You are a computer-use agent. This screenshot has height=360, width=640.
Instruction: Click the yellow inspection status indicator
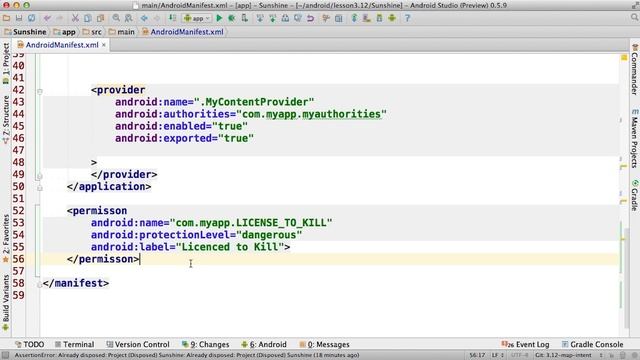pos(624,58)
